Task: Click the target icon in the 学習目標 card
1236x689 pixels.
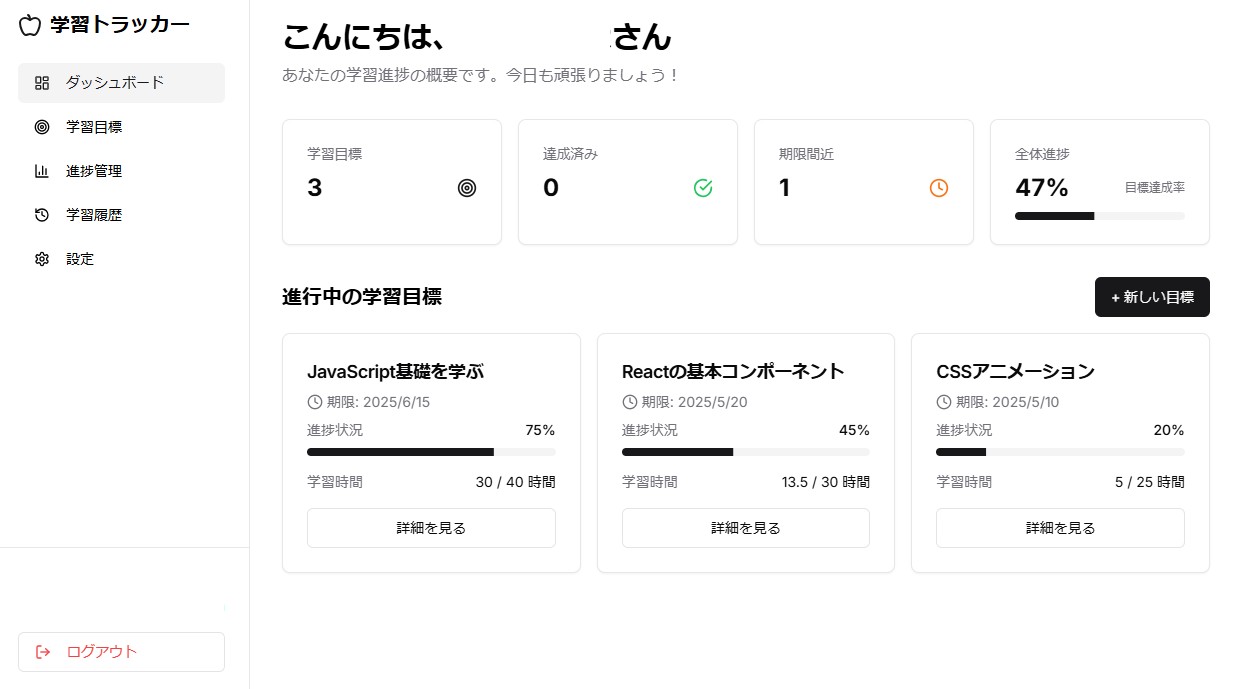Action: (x=467, y=188)
